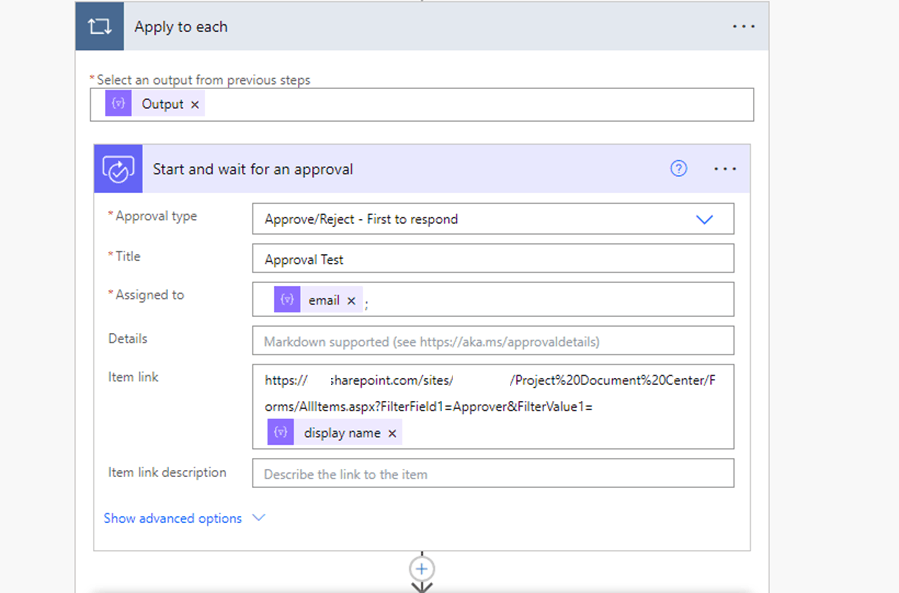Image resolution: width=899 pixels, height=593 pixels.
Task: Edit the Title field 'Approval Test'
Action: pyautogui.click(x=493, y=259)
